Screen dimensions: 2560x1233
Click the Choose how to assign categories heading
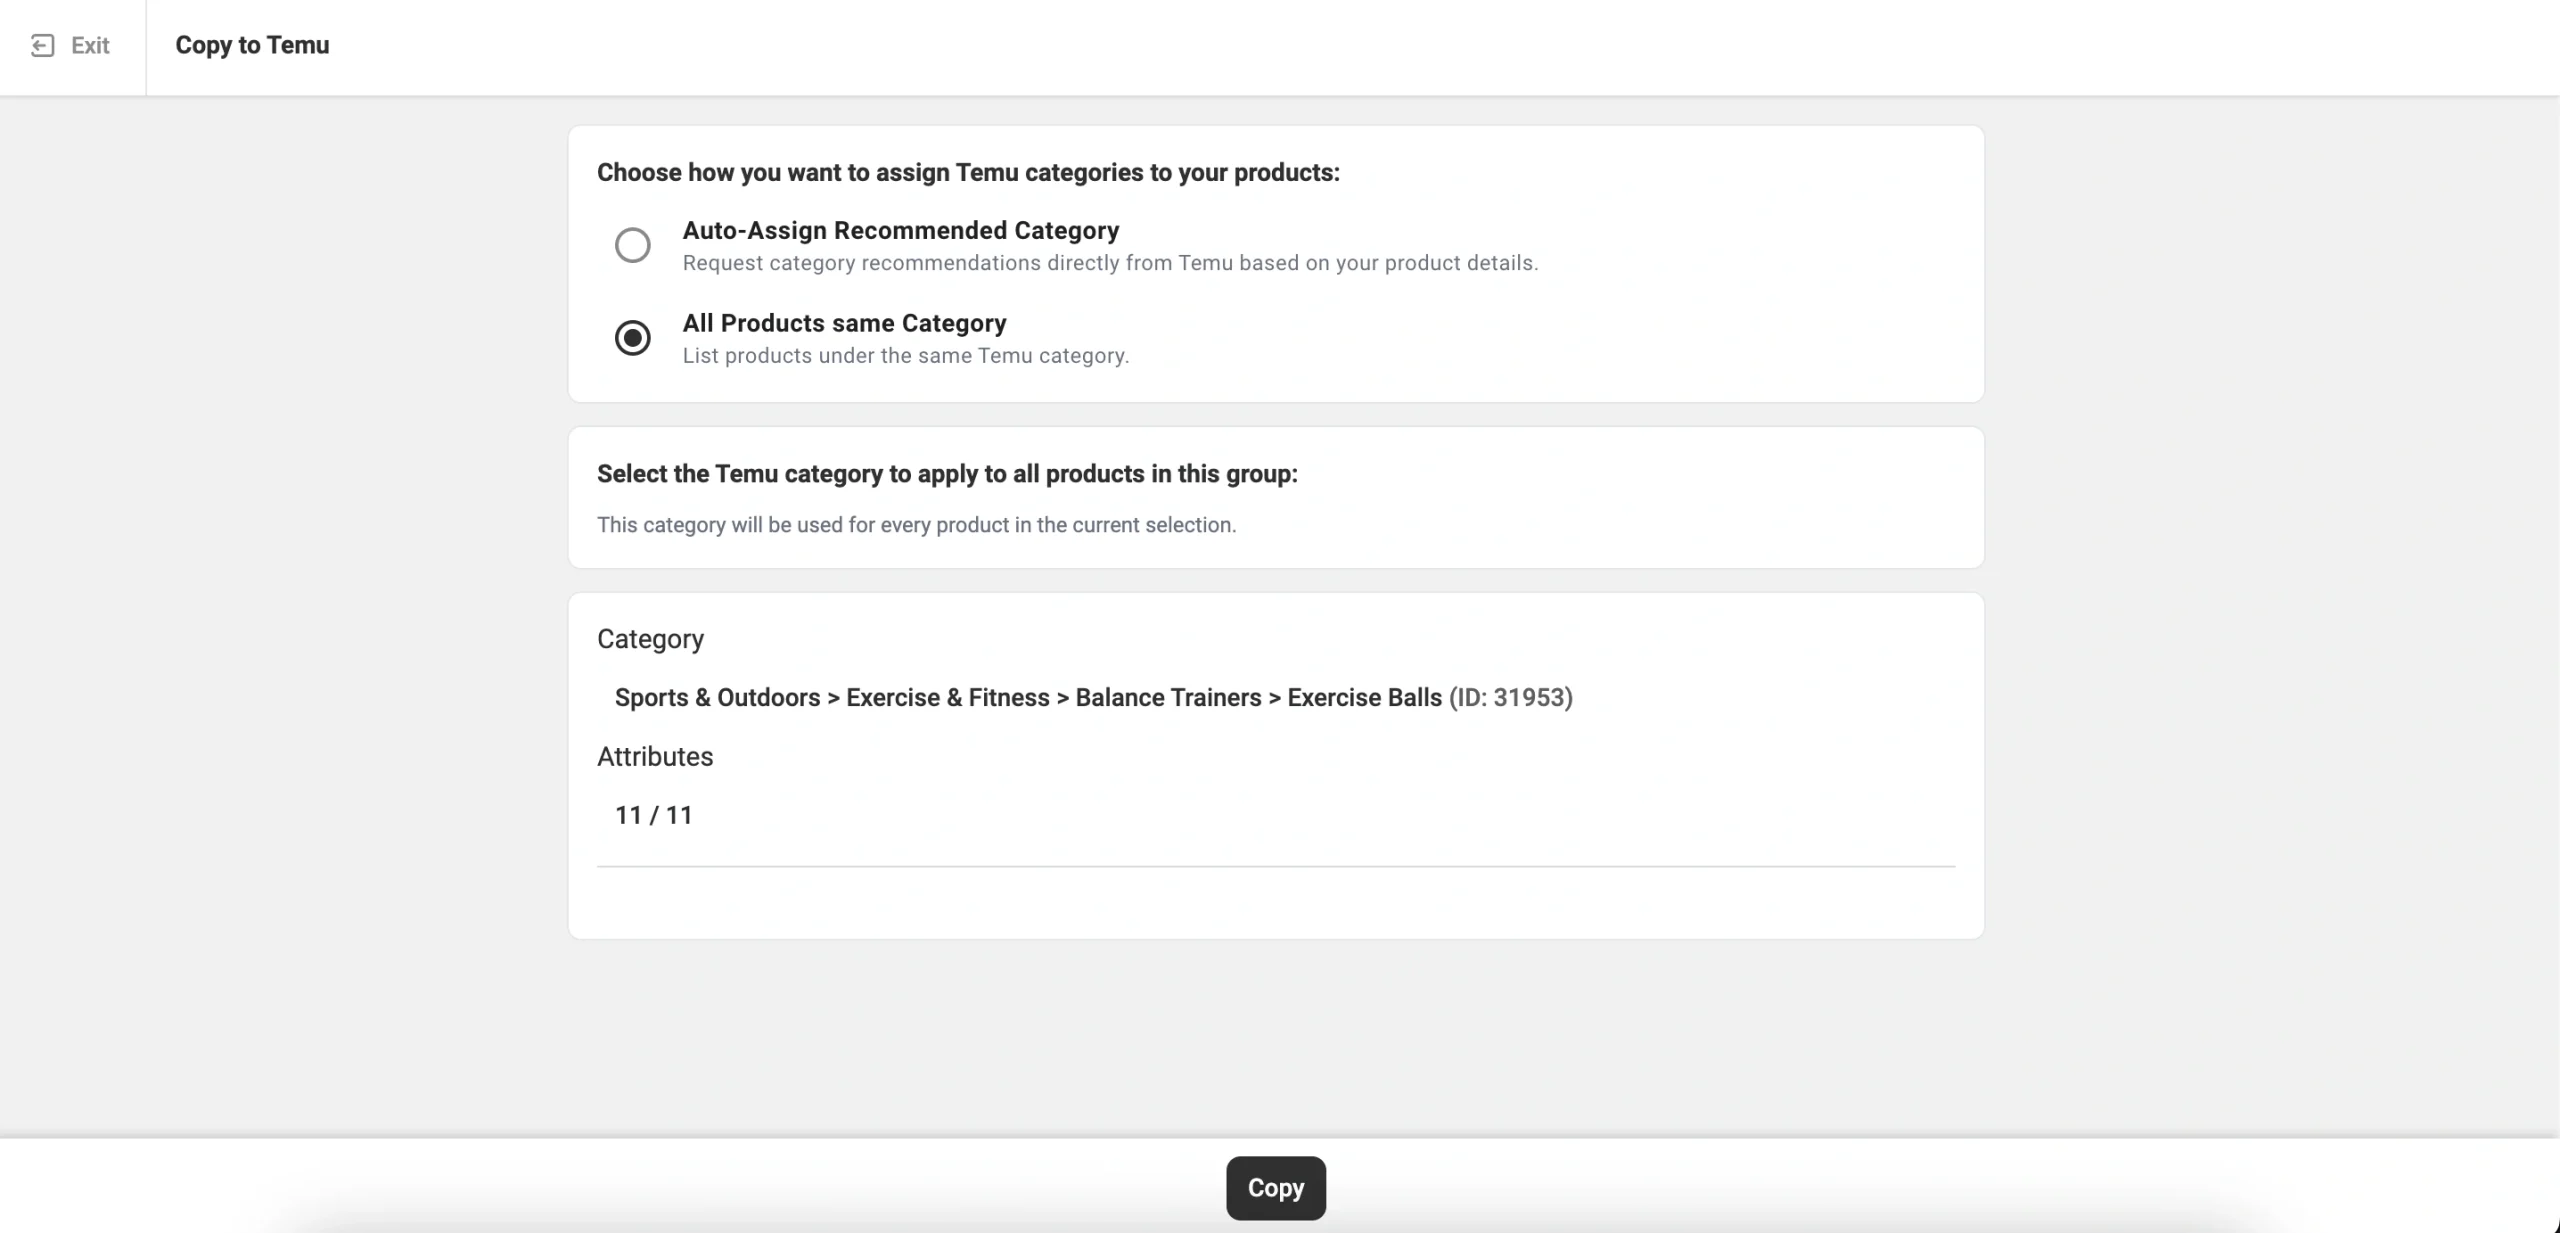click(x=967, y=172)
